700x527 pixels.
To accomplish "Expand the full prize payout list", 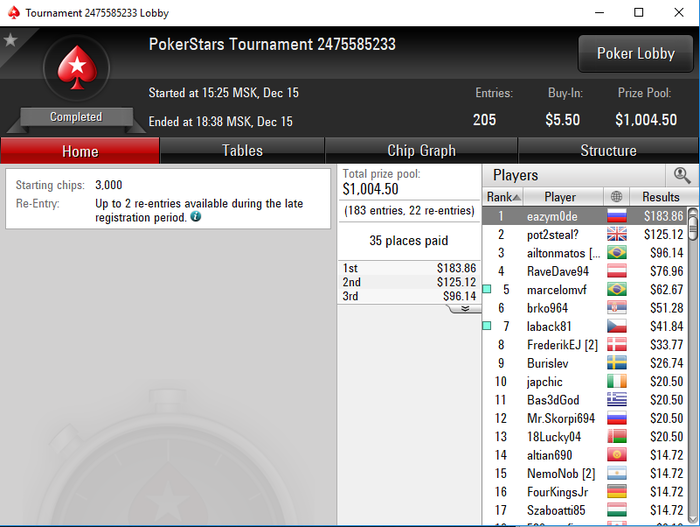I will tap(465, 309).
